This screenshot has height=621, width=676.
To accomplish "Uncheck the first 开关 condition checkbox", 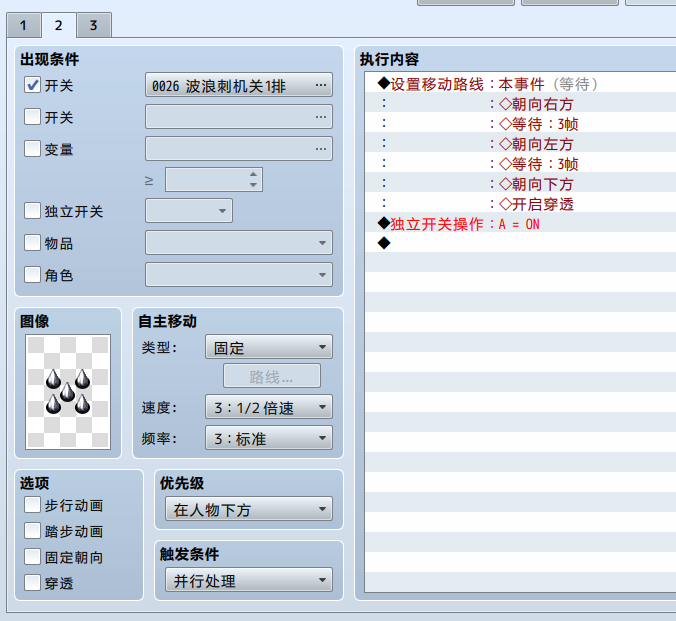I will (32, 85).
